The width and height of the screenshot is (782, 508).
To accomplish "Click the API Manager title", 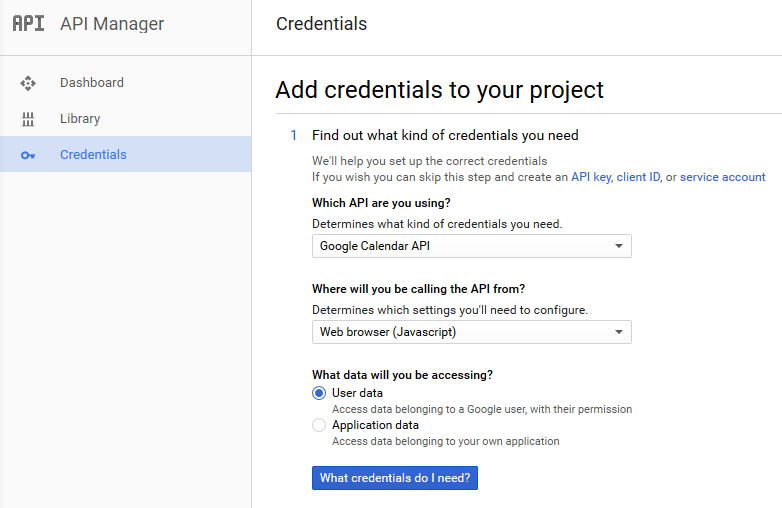I will click(x=112, y=23).
